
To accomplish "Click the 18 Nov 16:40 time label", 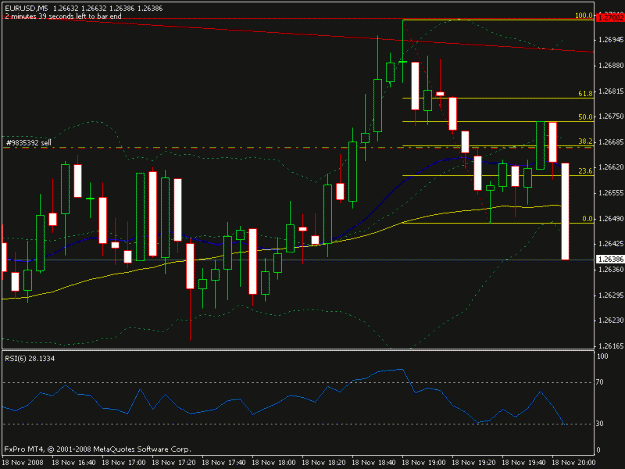I will pos(74,463).
